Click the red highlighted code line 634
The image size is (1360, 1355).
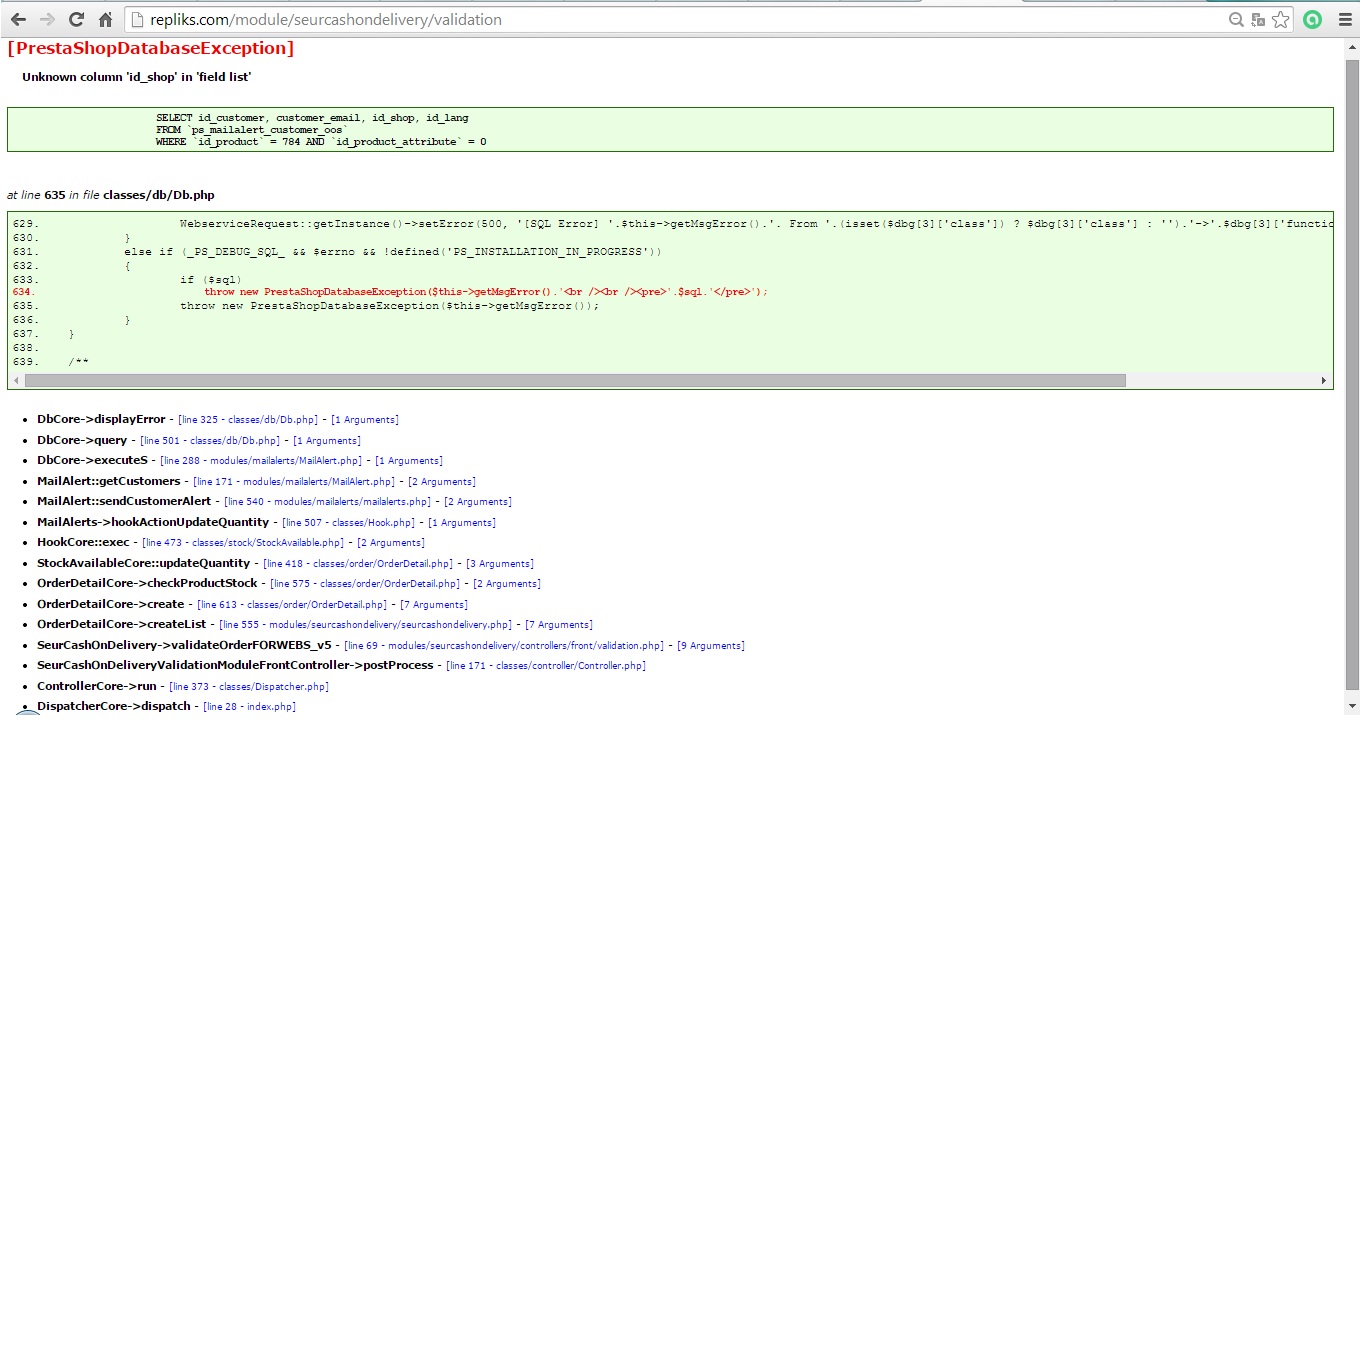pyautogui.click(x=486, y=292)
